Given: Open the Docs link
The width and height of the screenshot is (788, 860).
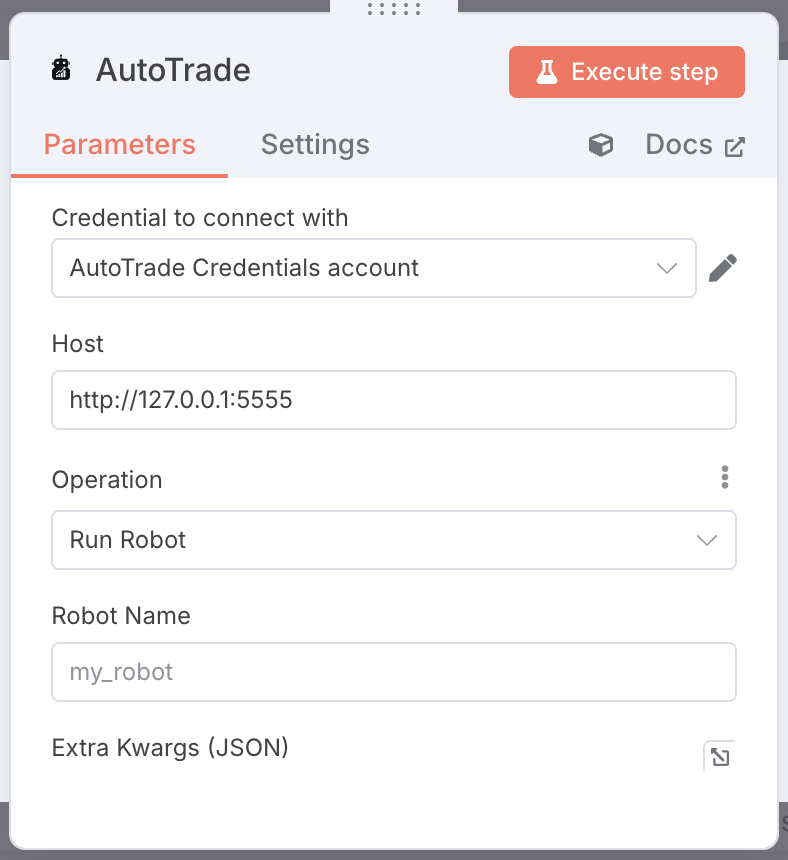Looking at the screenshot, I should pos(679,145).
